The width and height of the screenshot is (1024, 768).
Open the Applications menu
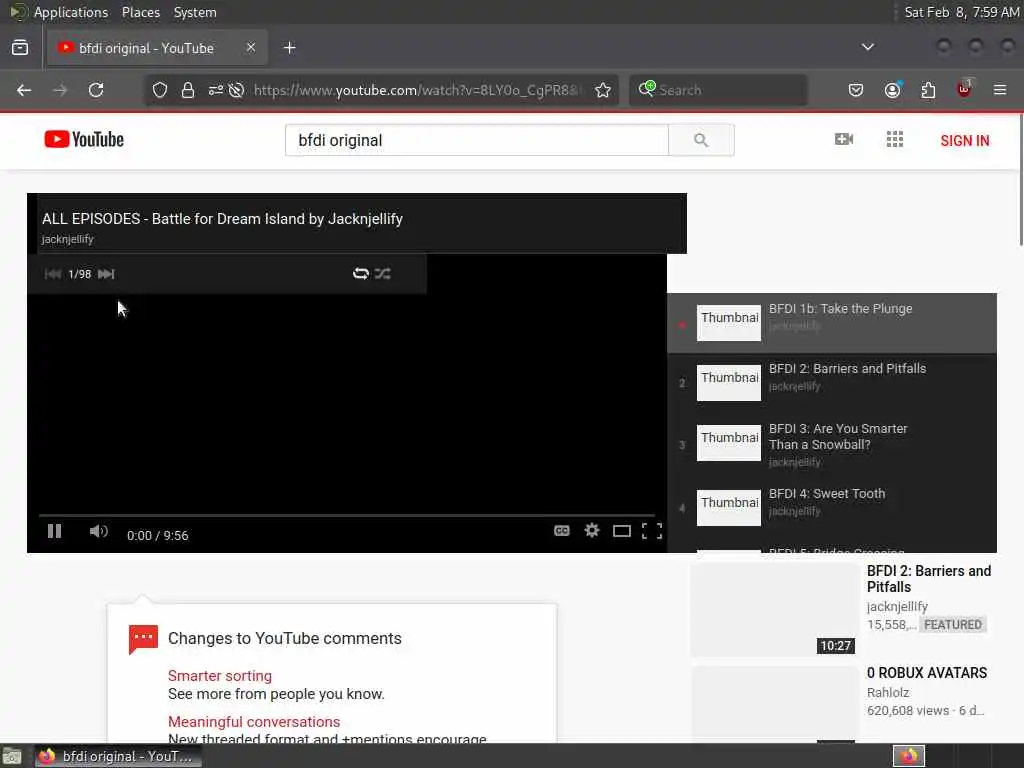[71, 12]
